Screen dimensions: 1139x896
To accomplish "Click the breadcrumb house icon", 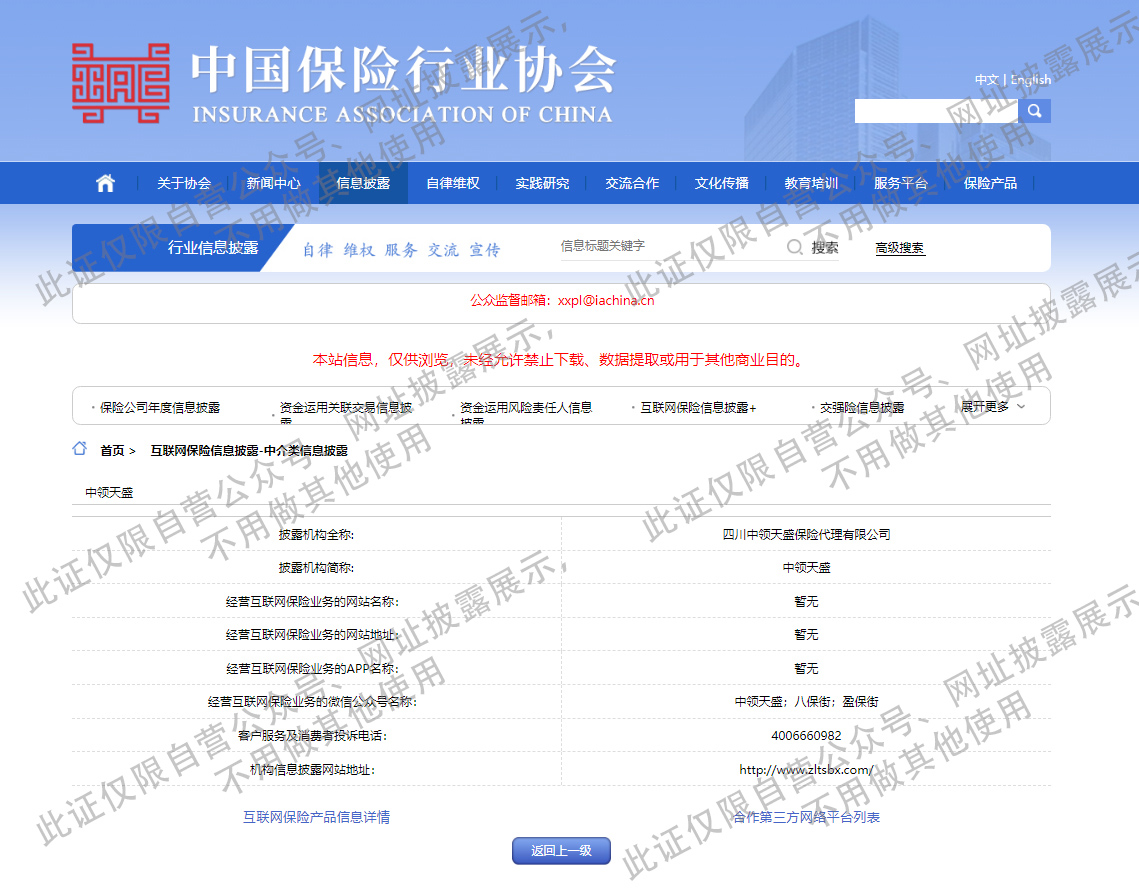I will tap(80, 449).
